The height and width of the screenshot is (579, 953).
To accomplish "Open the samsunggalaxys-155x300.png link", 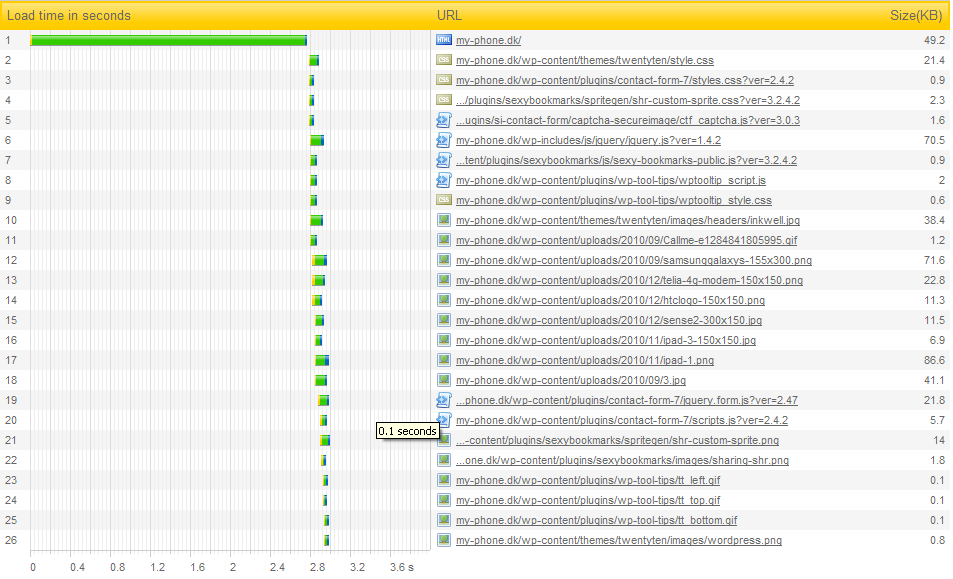I will click(x=634, y=261).
